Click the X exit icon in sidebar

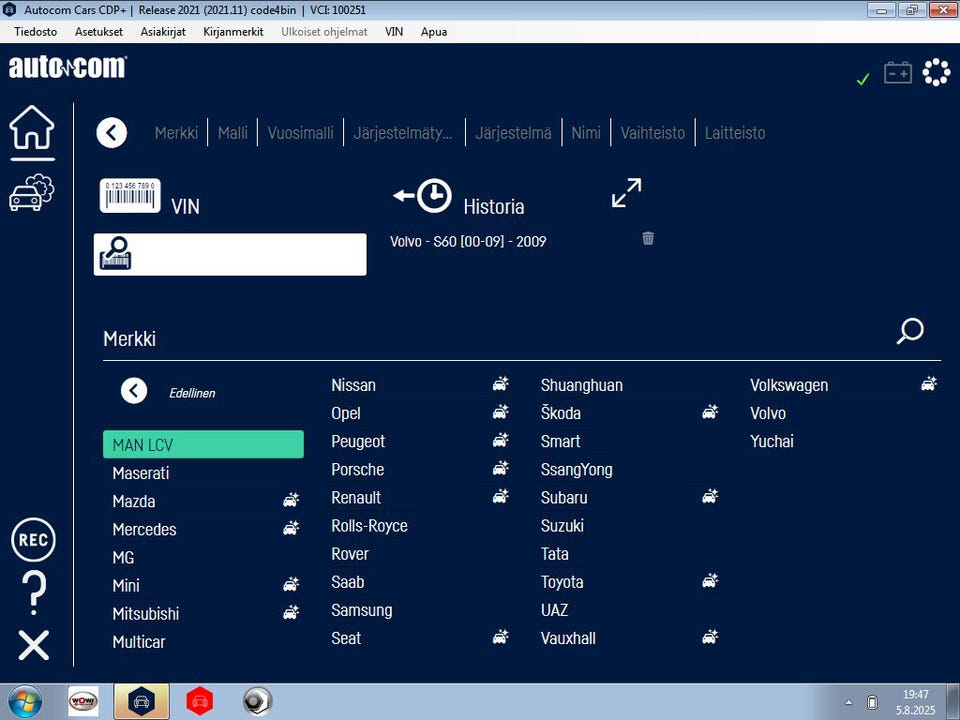pyautogui.click(x=34, y=645)
